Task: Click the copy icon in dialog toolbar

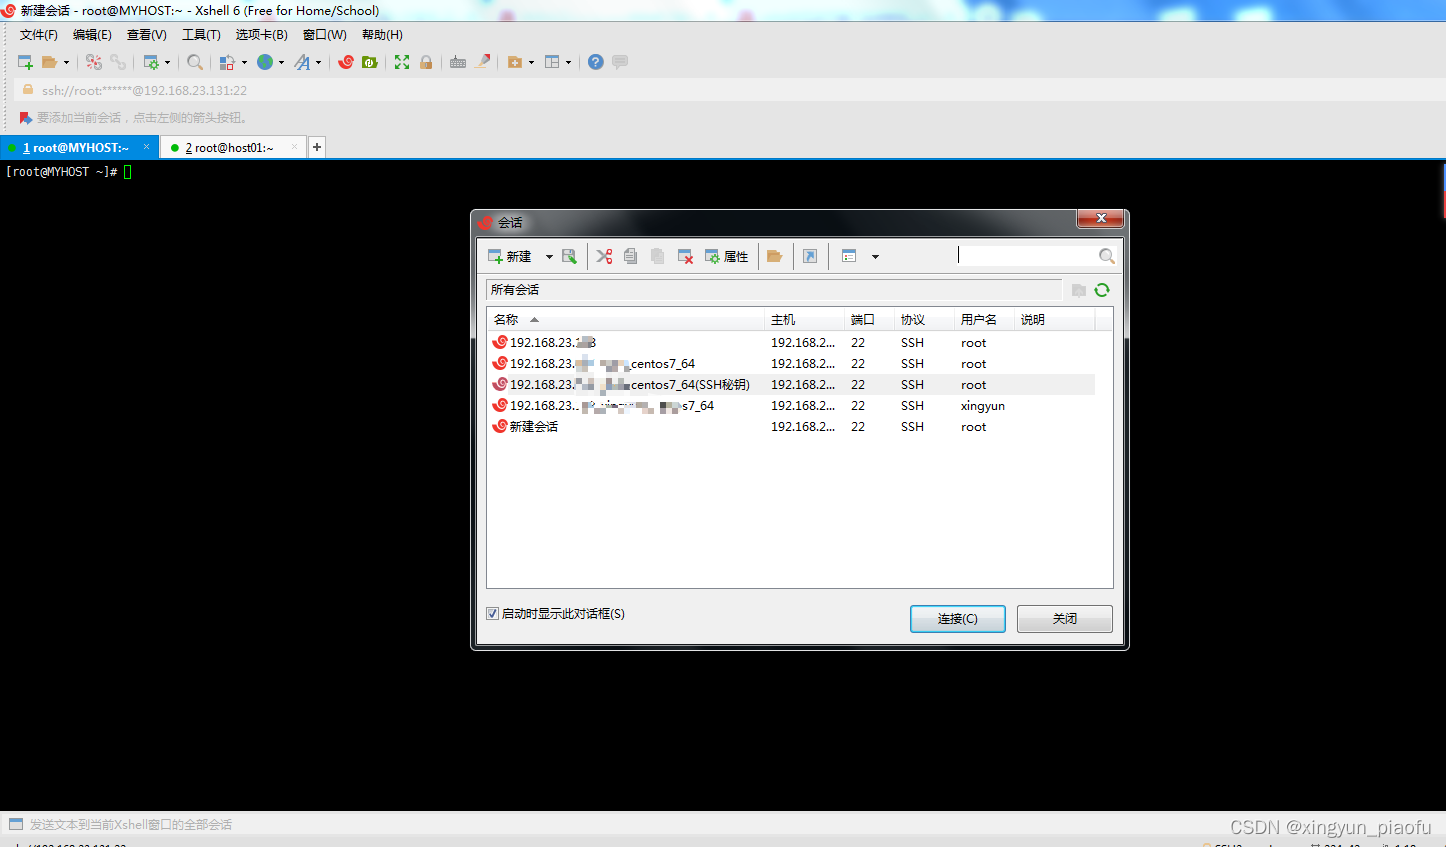Action: point(630,257)
